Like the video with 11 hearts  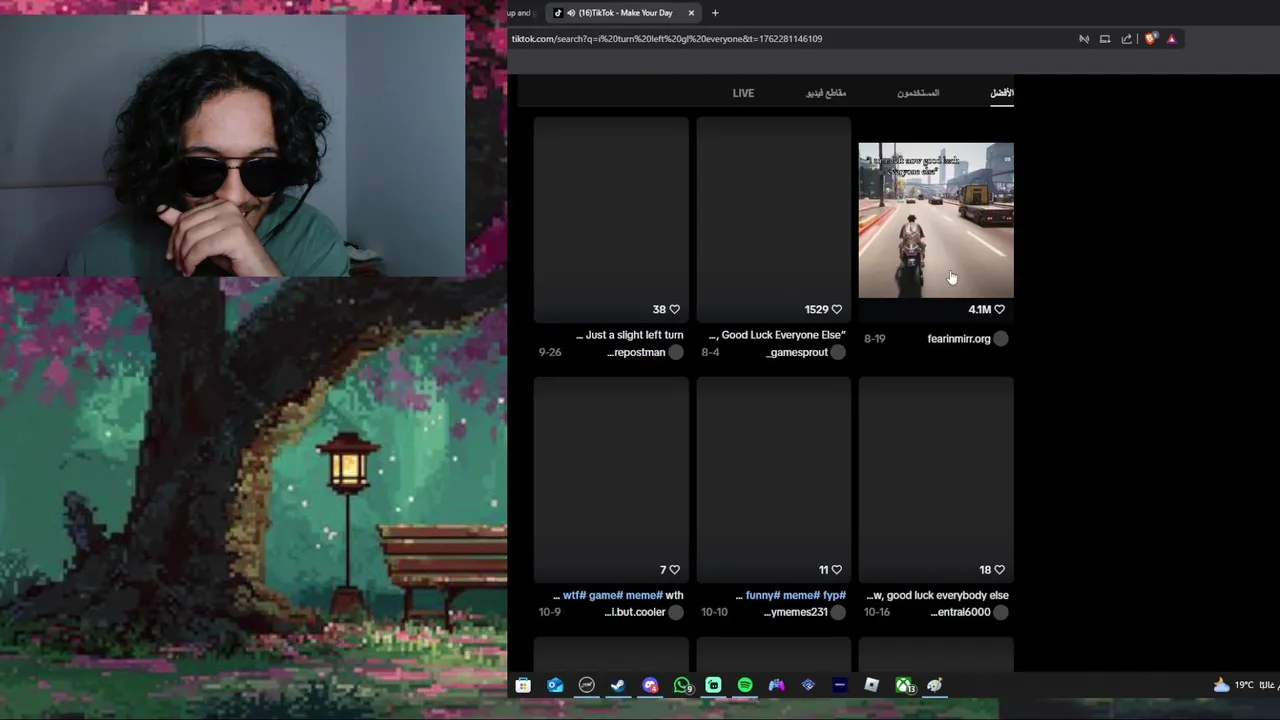pos(837,570)
